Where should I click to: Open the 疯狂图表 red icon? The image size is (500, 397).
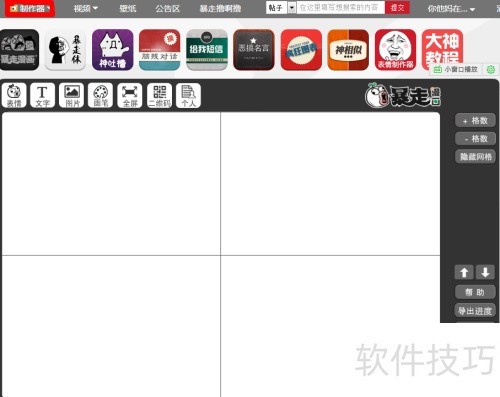tap(301, 50)
